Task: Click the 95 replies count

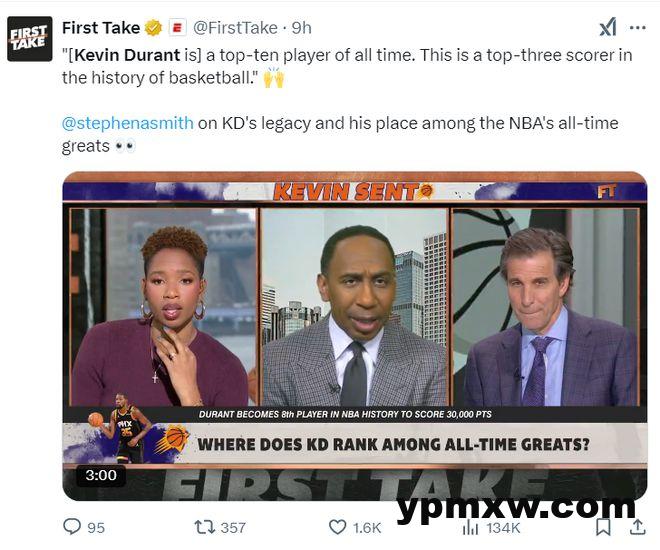Action: click(96, 528)
